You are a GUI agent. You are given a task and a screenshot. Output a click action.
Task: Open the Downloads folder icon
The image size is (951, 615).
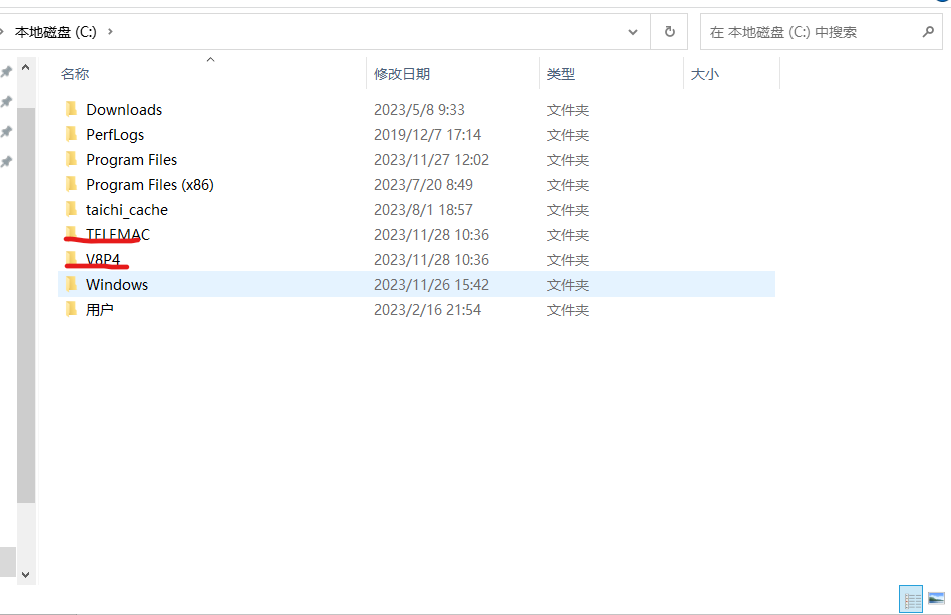click(71, 109)
